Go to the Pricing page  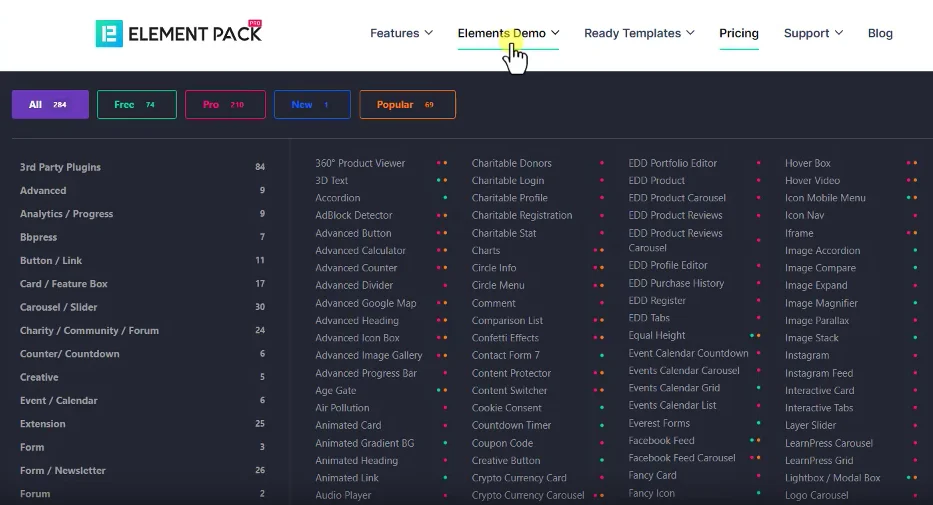[738, 33]
